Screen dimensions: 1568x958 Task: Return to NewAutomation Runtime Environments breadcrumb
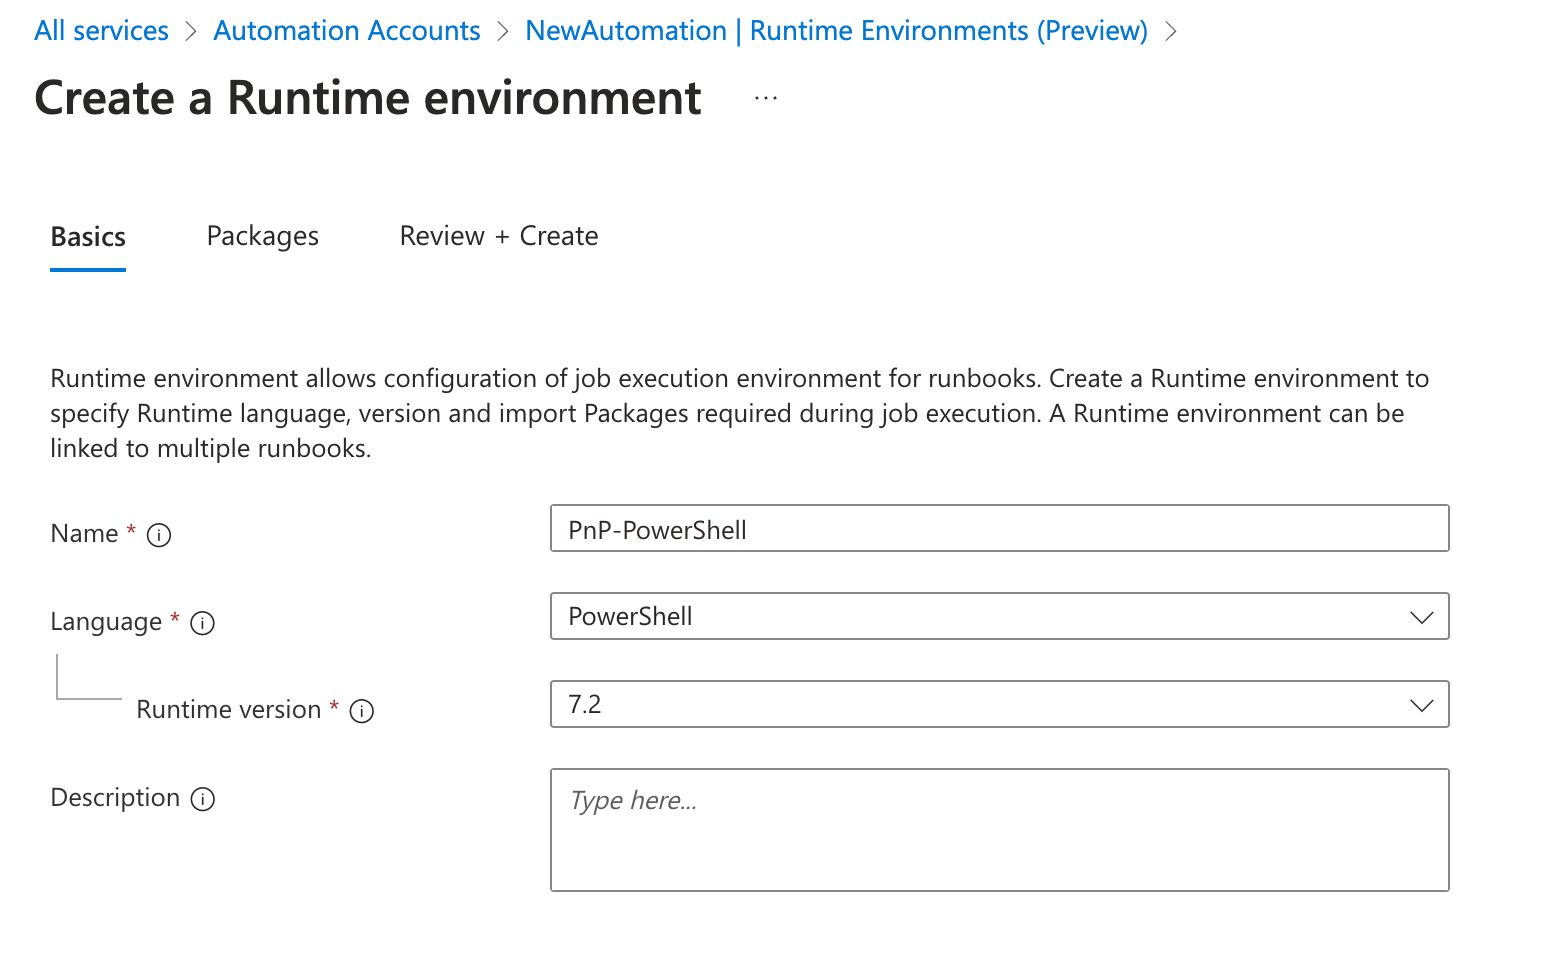point(836,31)
